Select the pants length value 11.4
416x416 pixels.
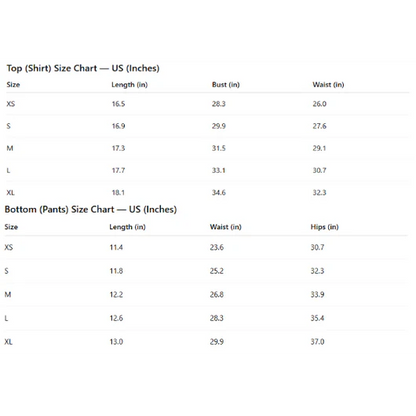pos(116,247)
